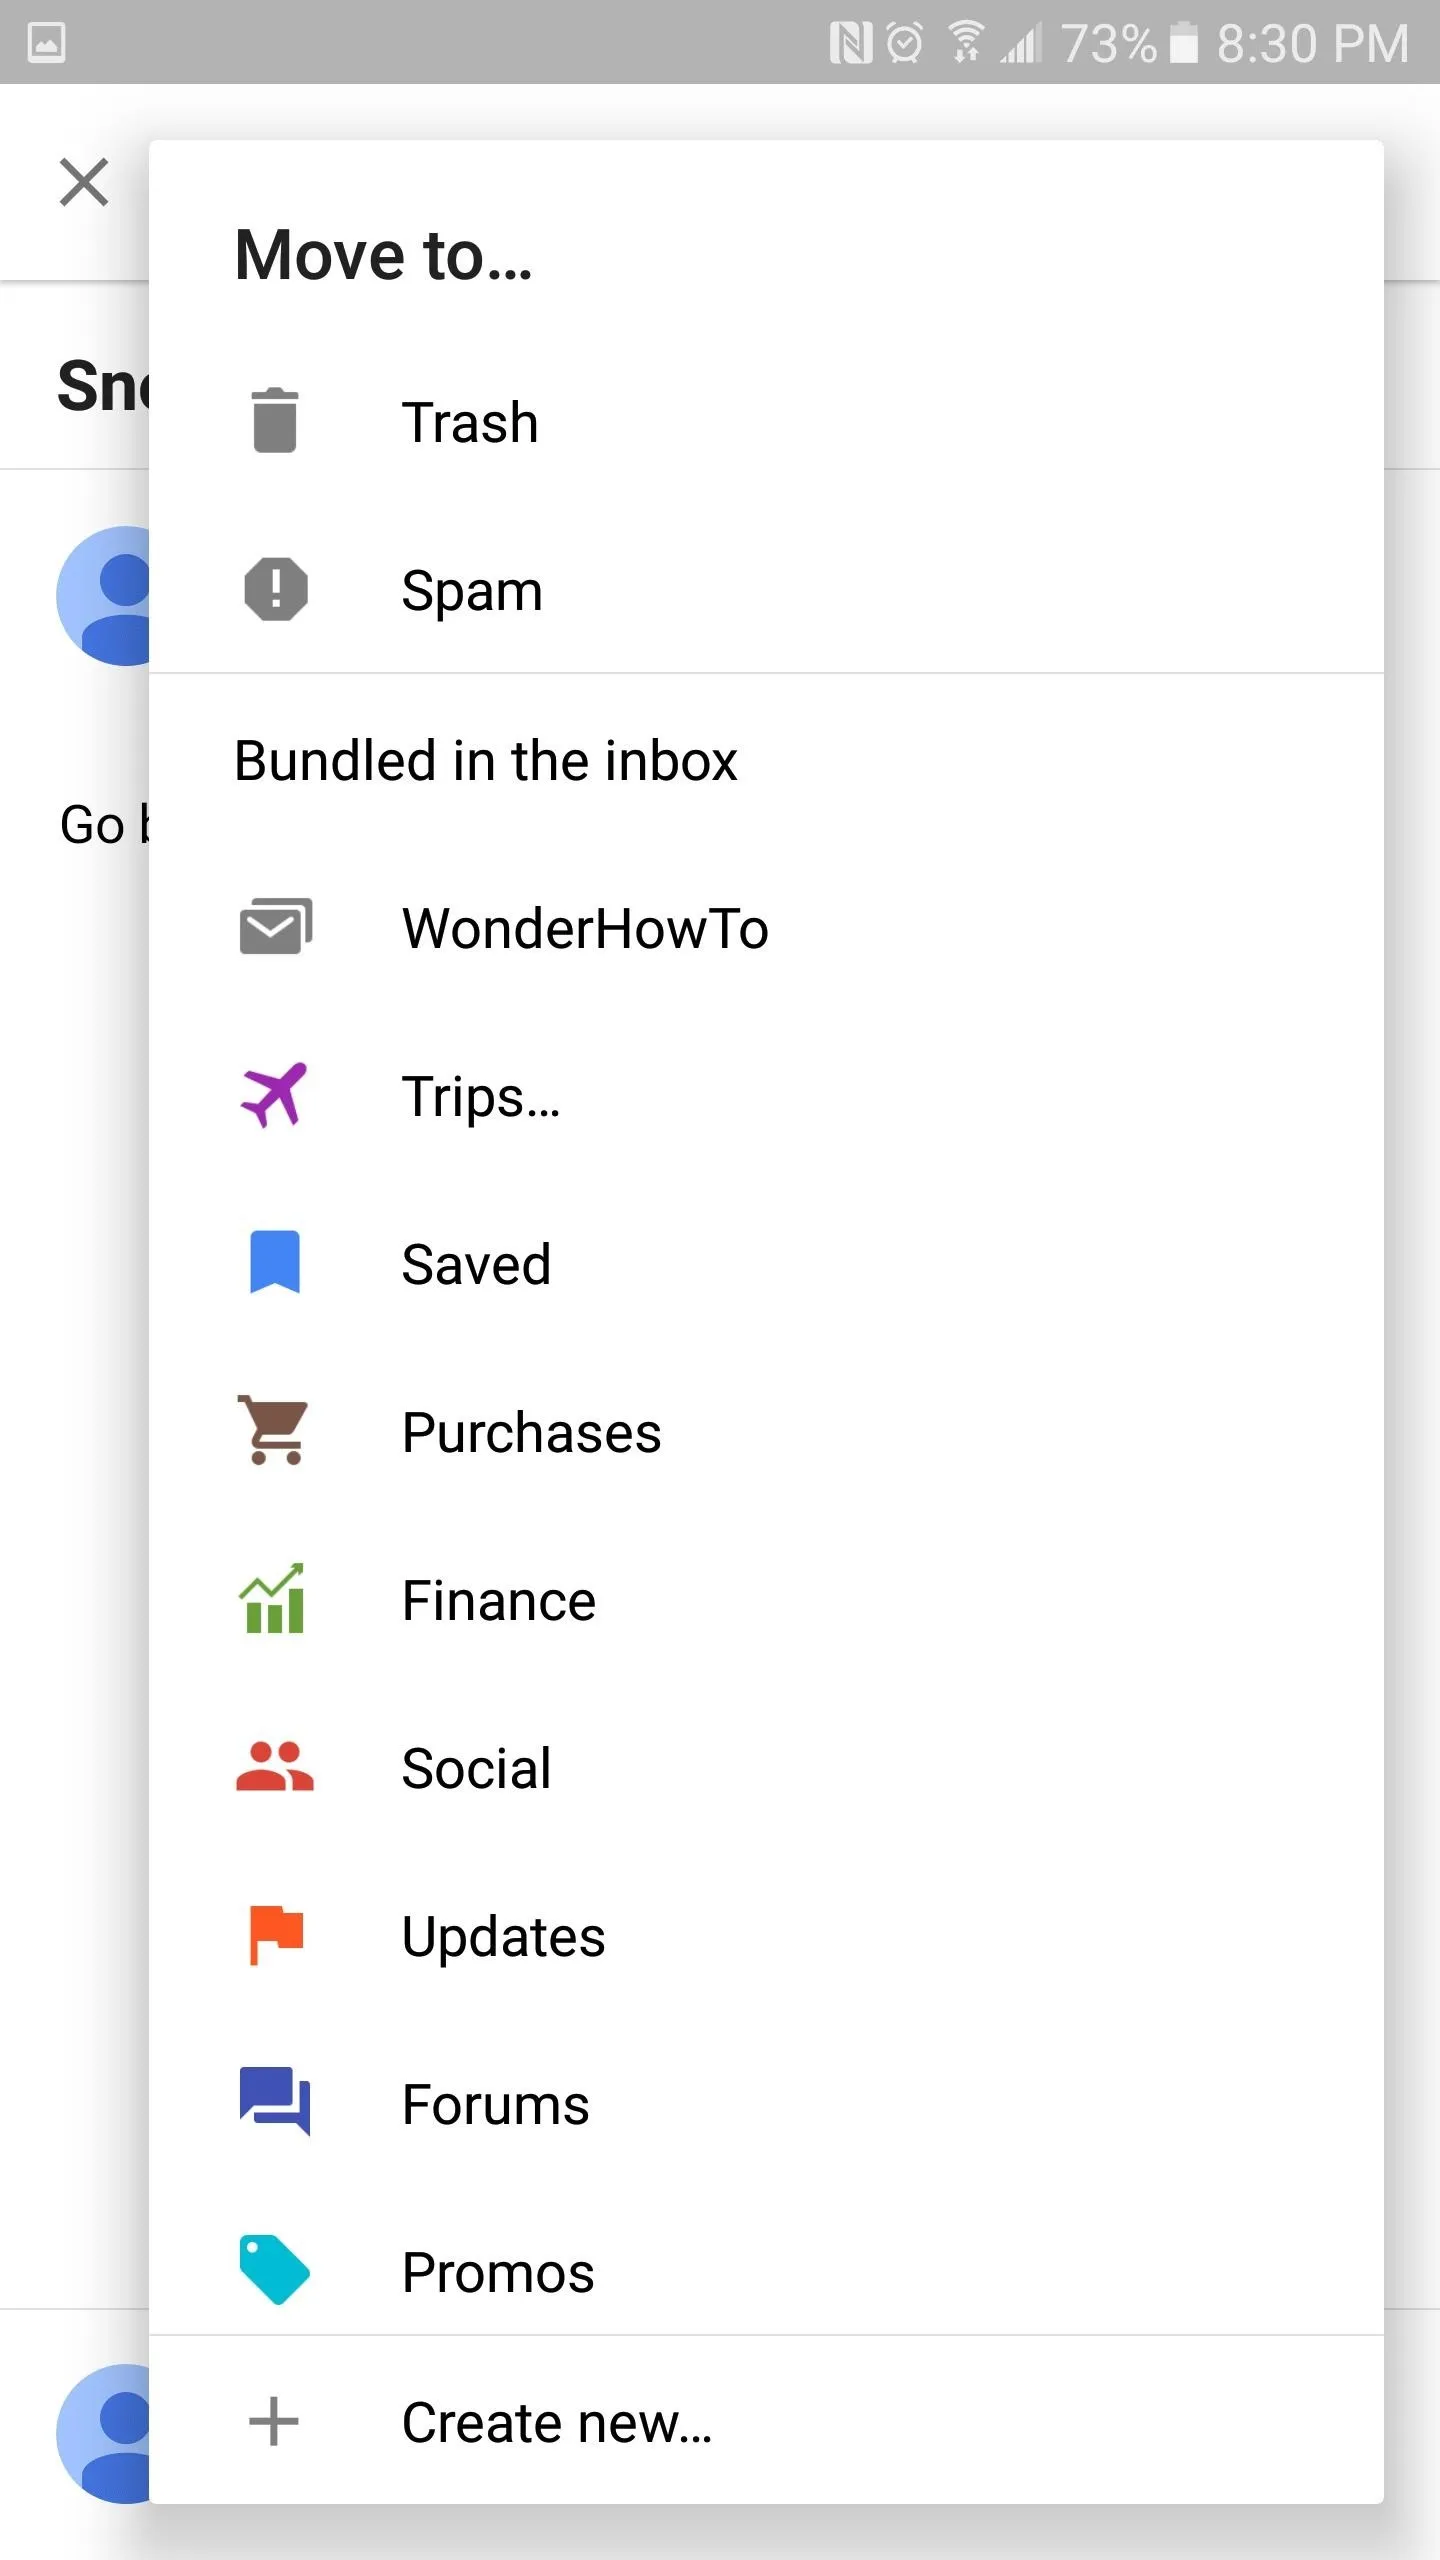Tap the shopping cart Purchases icon
The height and width of the screenshot is (2560, 1440).
[x=273, y=1430]
